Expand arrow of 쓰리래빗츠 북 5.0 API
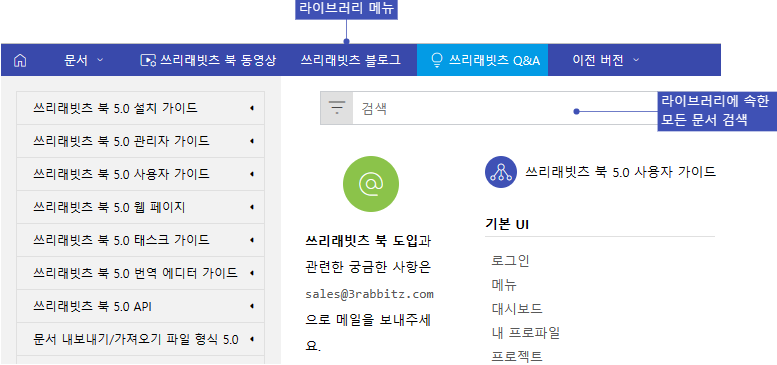Screen dimensions: 777x365 coord(252,307)
